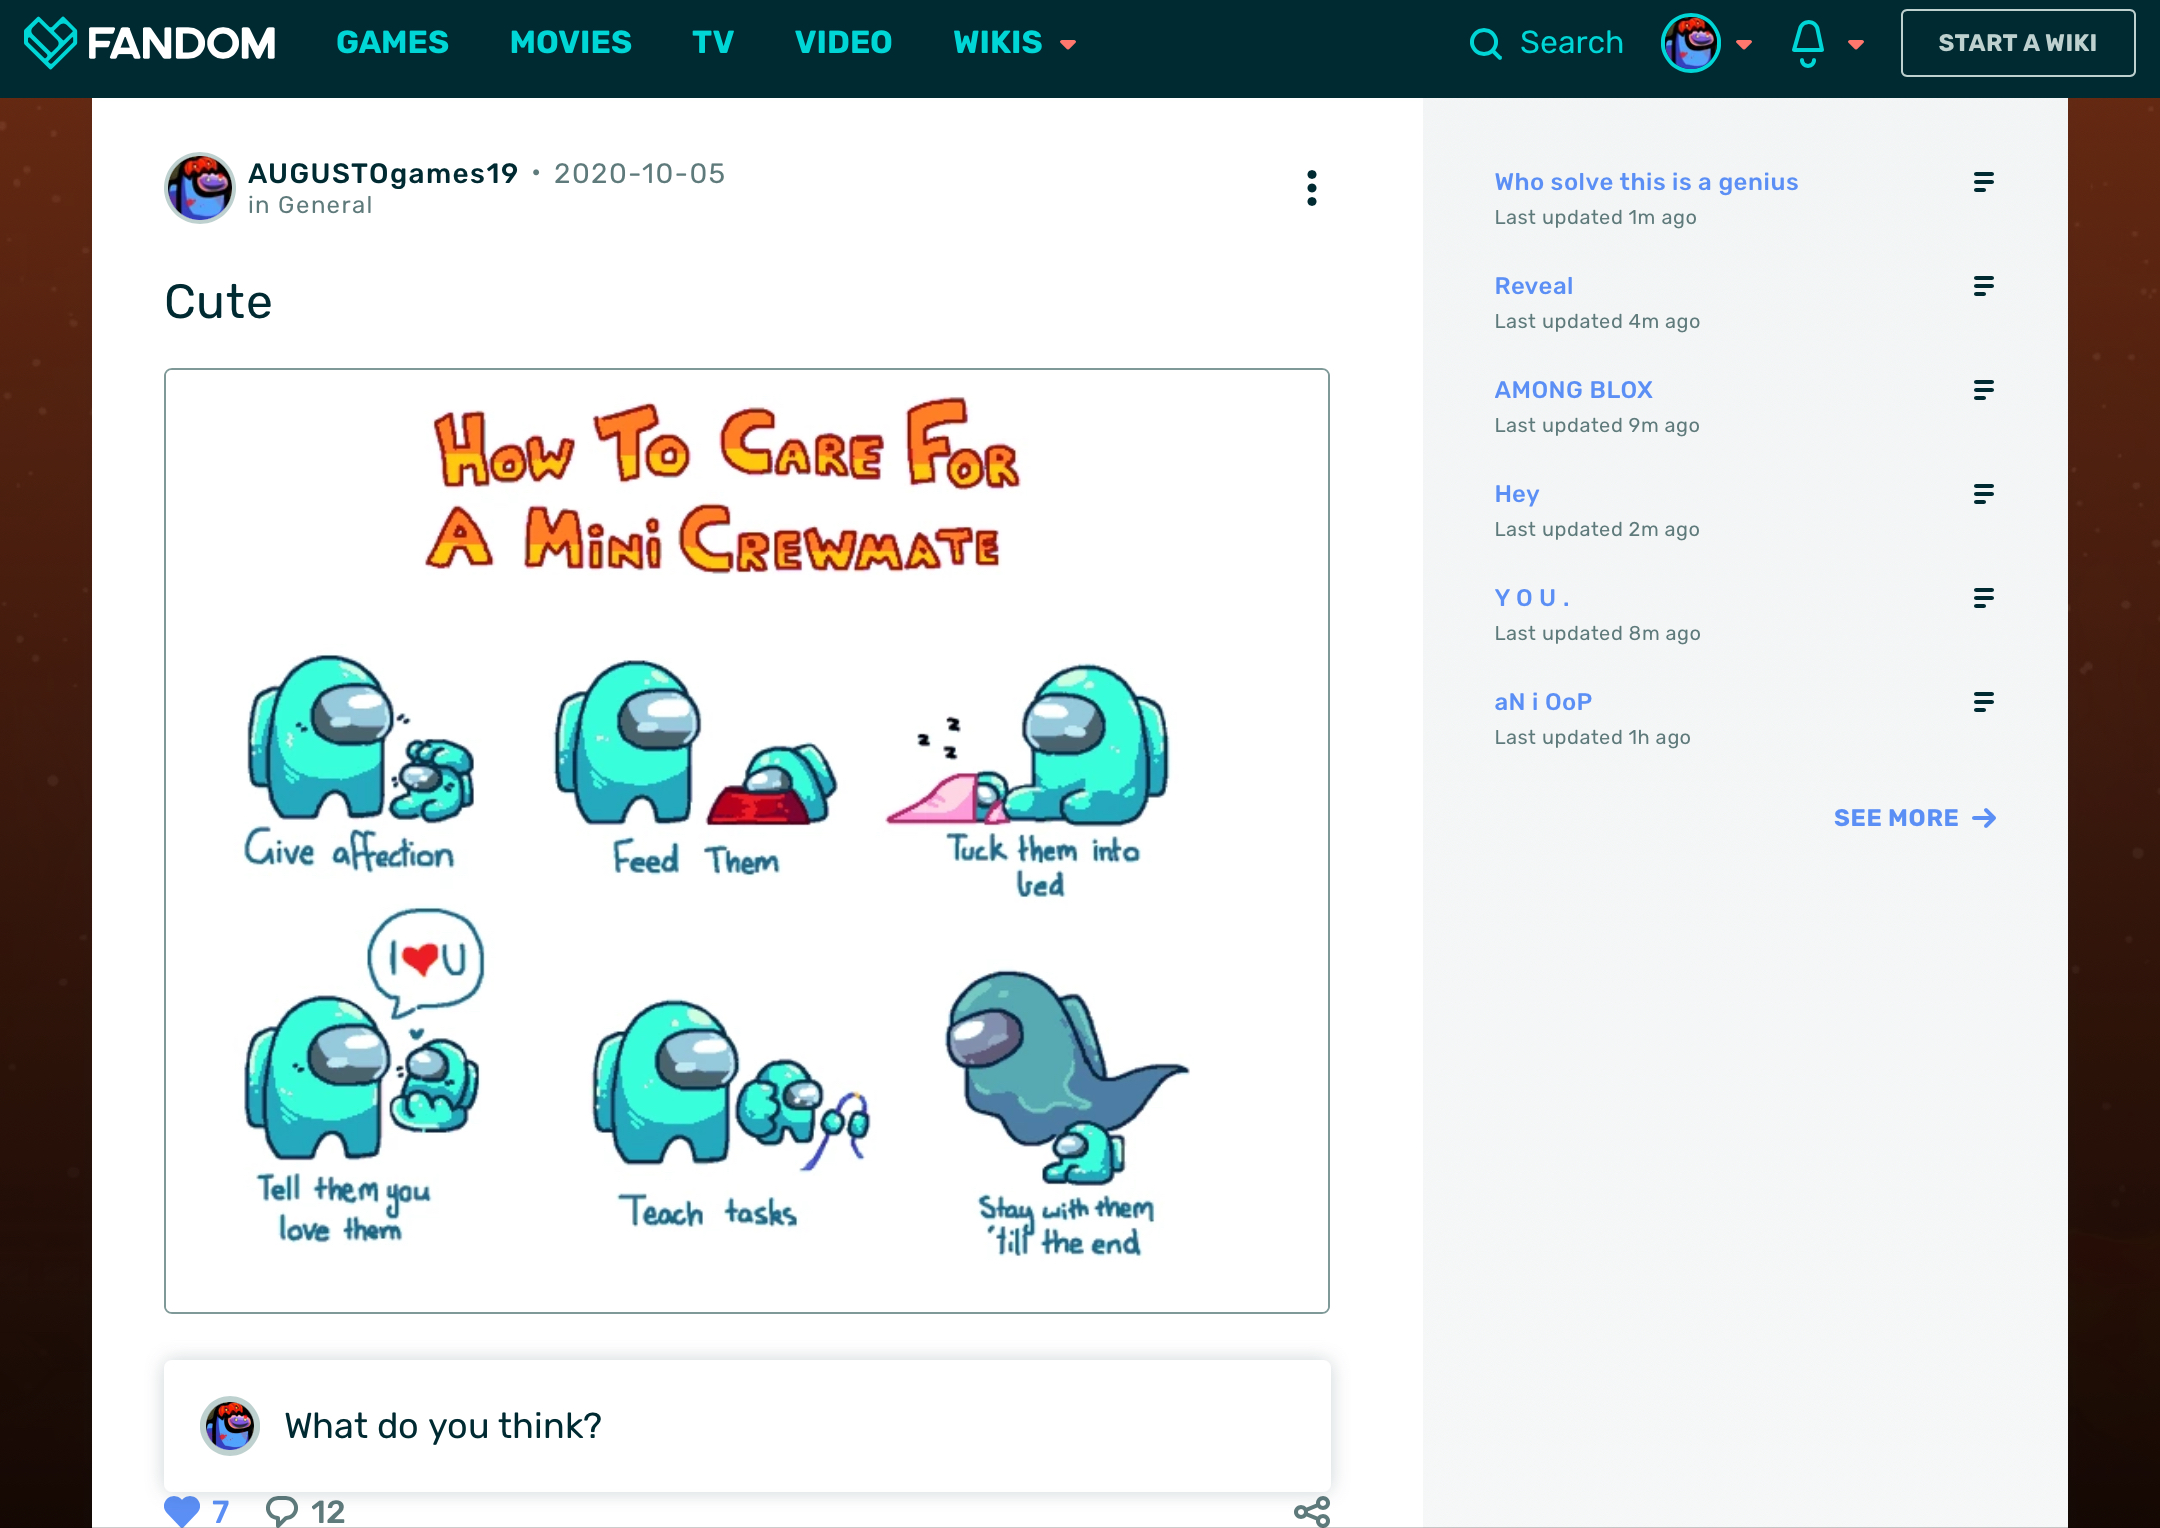Open the notifications bell

click(1807, 43)
